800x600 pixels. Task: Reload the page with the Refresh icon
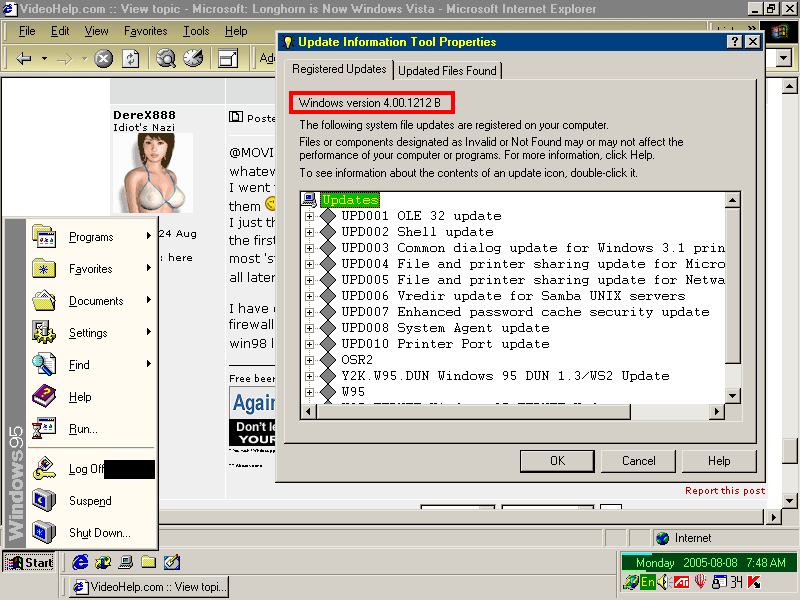(131, 59)
